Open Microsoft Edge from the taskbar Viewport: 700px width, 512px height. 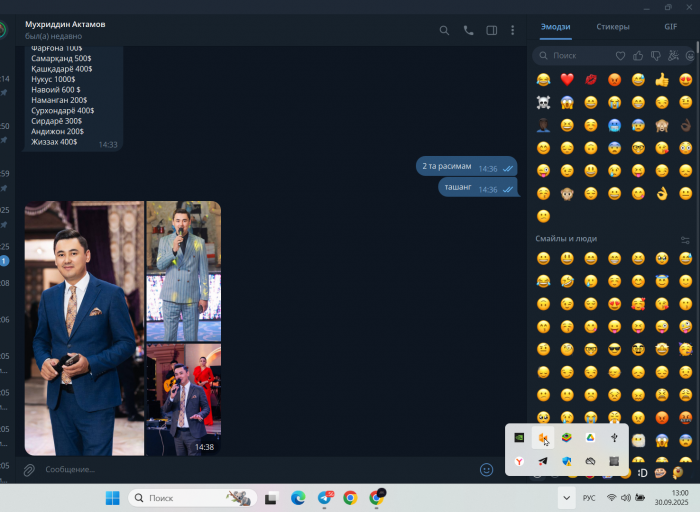298,498
